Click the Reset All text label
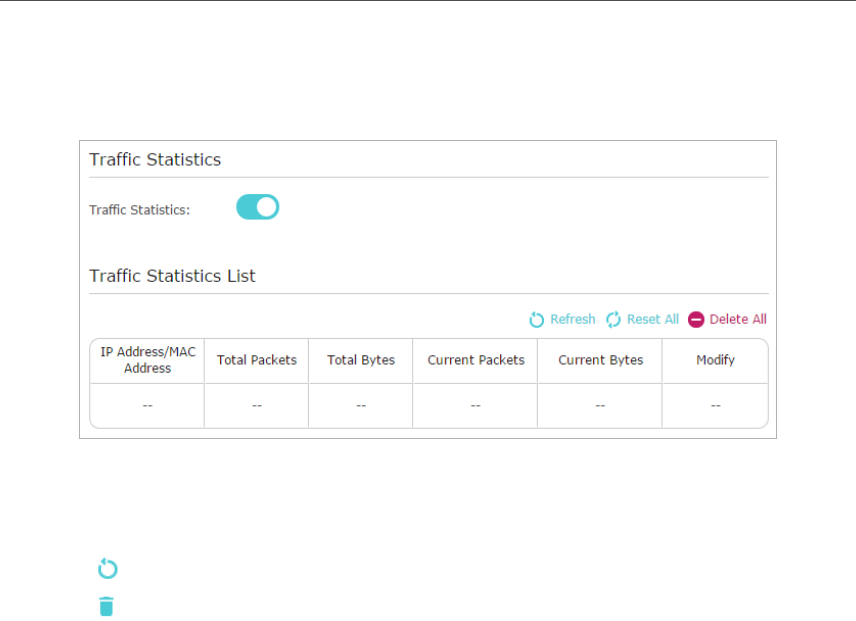 (652, 320)
